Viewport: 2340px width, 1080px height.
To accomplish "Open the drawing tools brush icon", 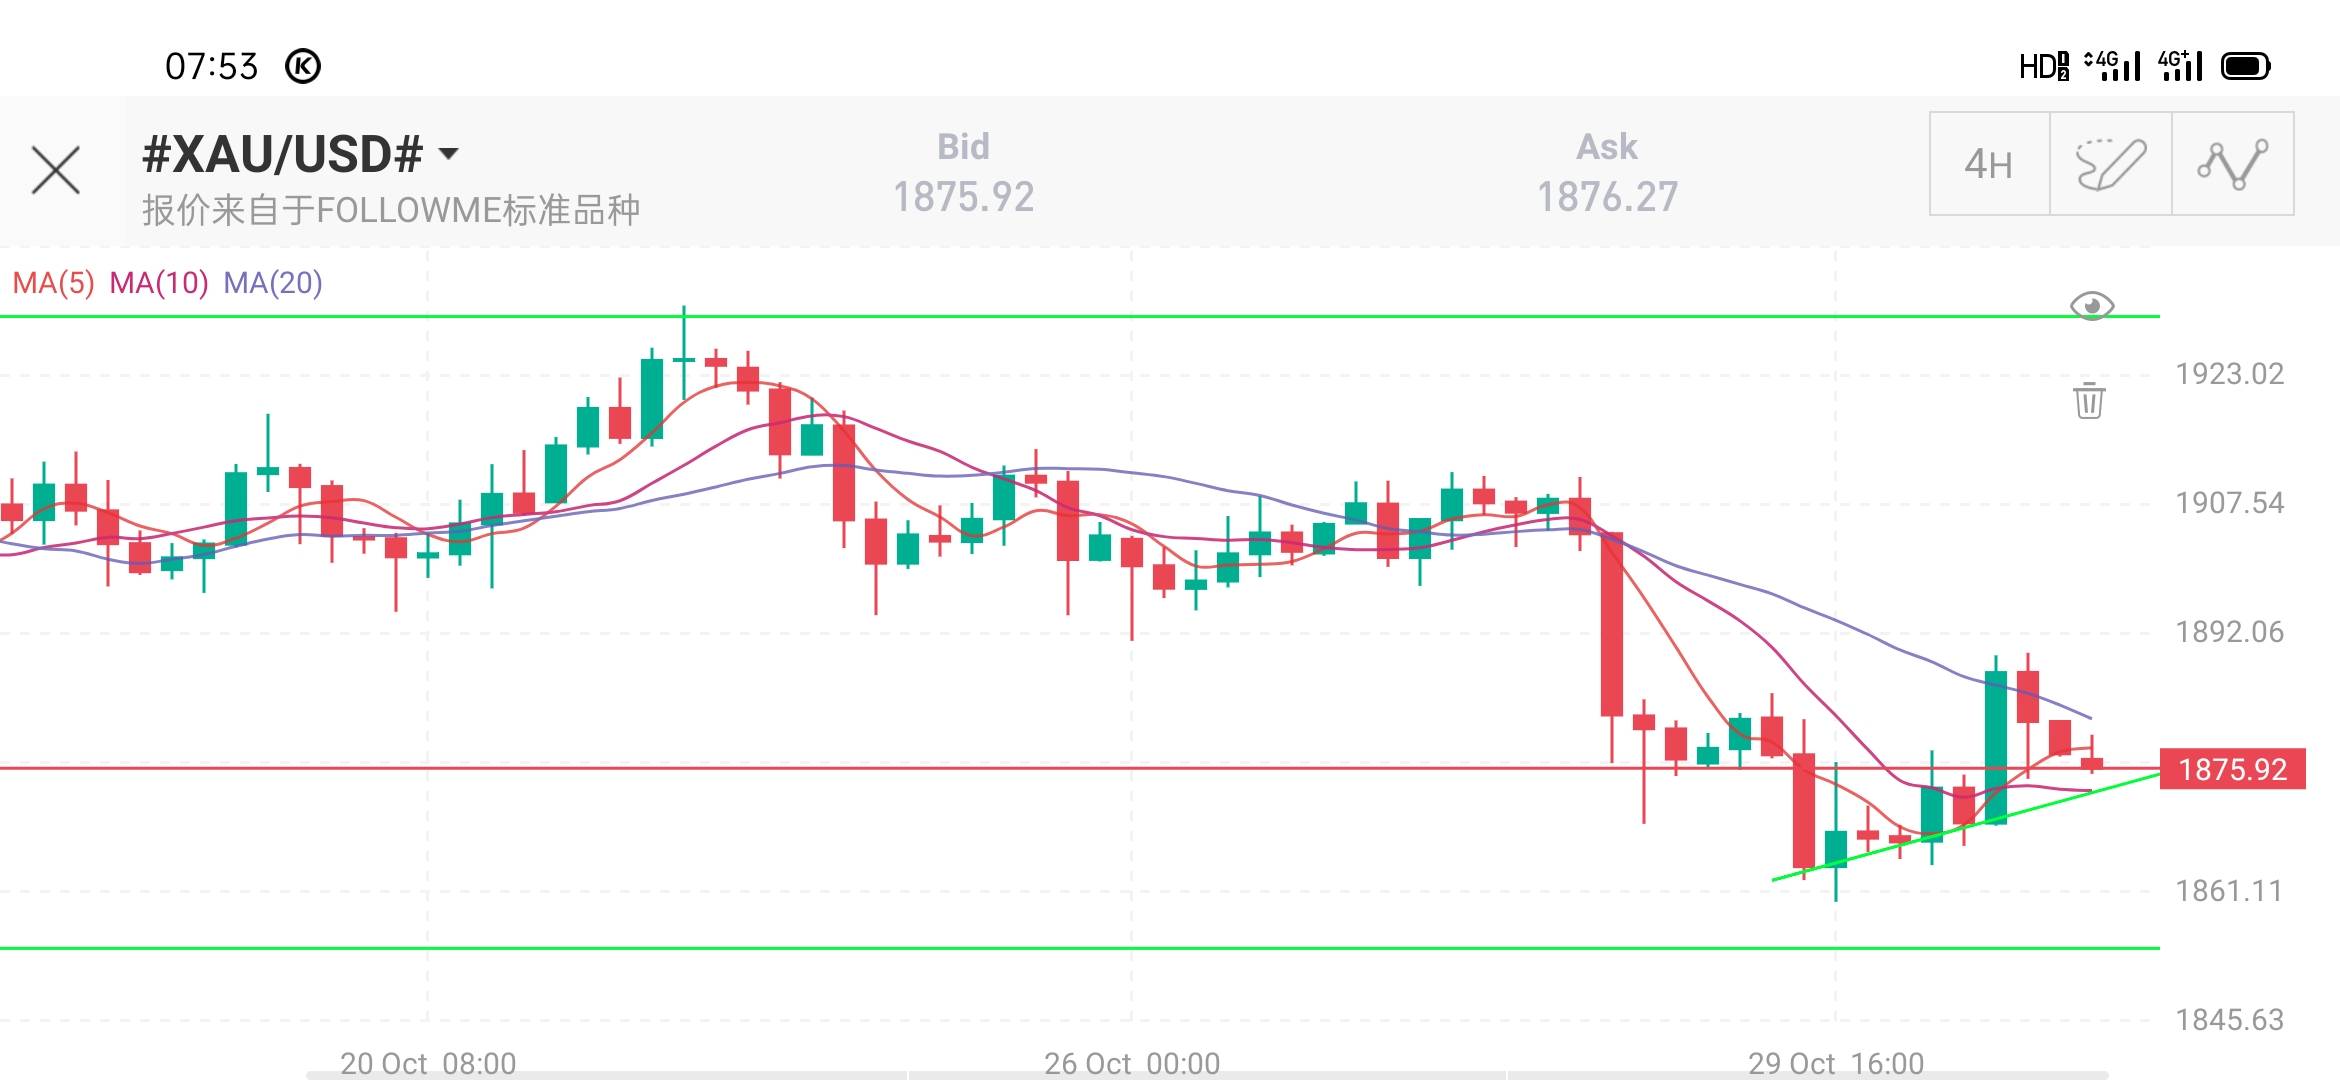I will point(2110,164).
